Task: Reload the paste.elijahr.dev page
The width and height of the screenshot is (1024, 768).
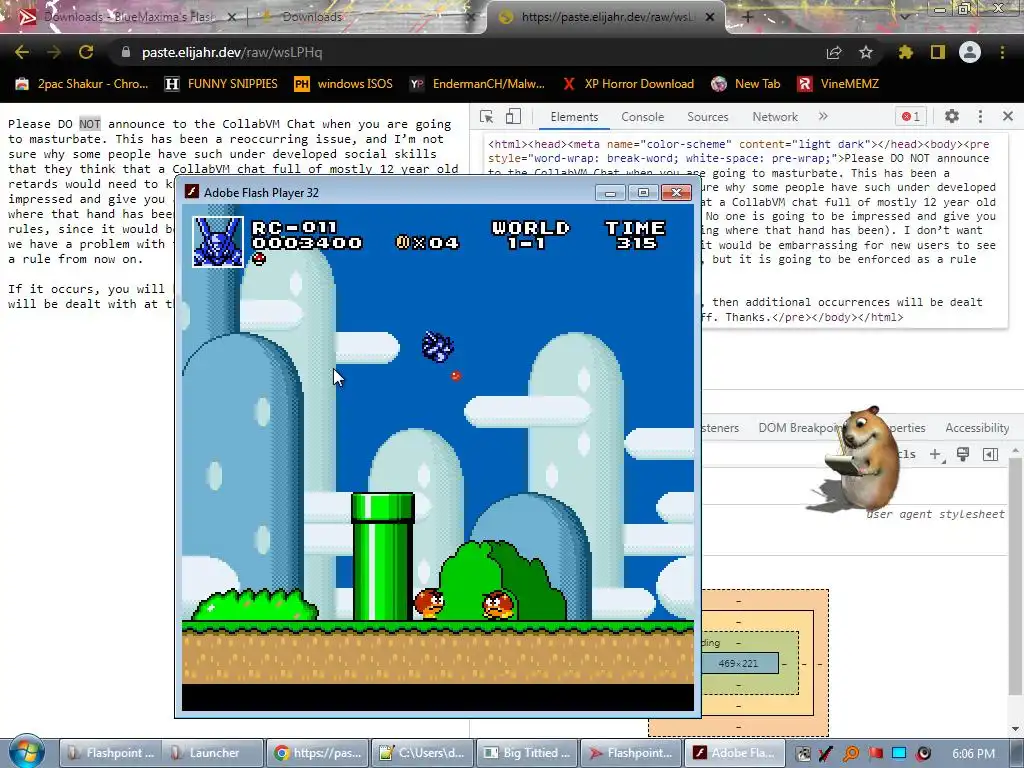Action: click(x=86, y=52)
